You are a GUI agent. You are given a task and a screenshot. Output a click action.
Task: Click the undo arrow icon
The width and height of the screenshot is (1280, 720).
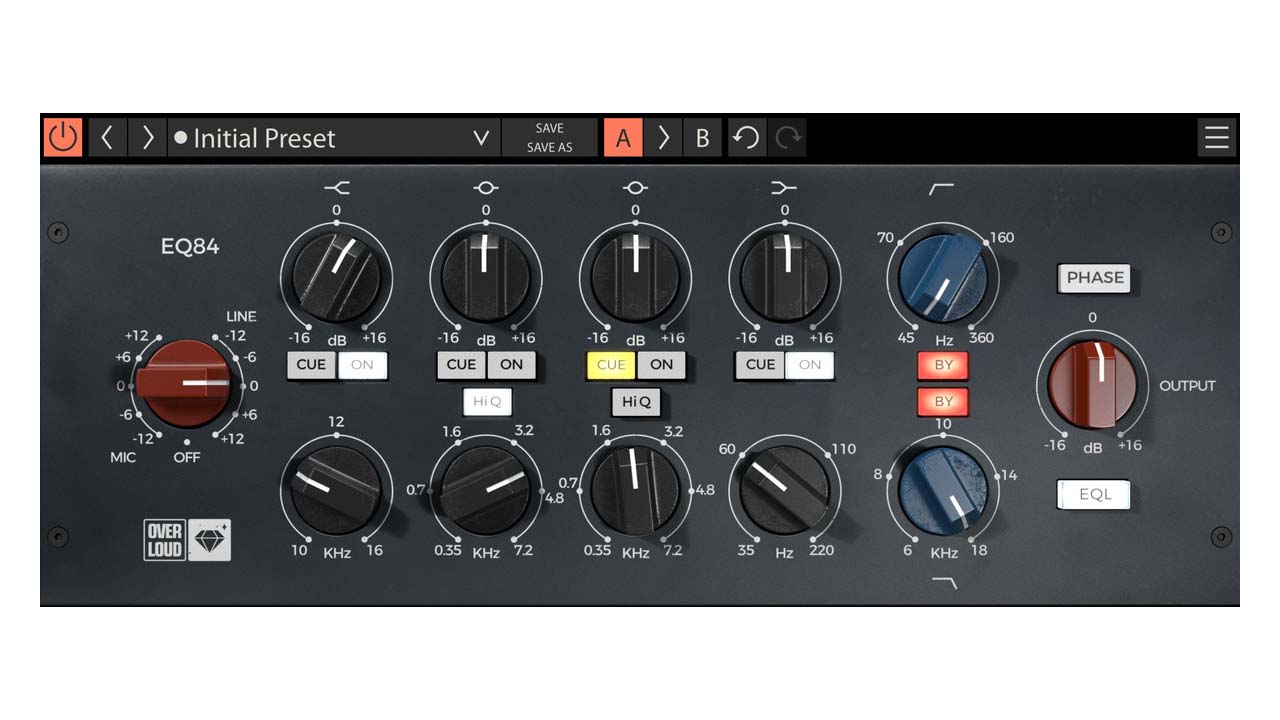(745, 138)
